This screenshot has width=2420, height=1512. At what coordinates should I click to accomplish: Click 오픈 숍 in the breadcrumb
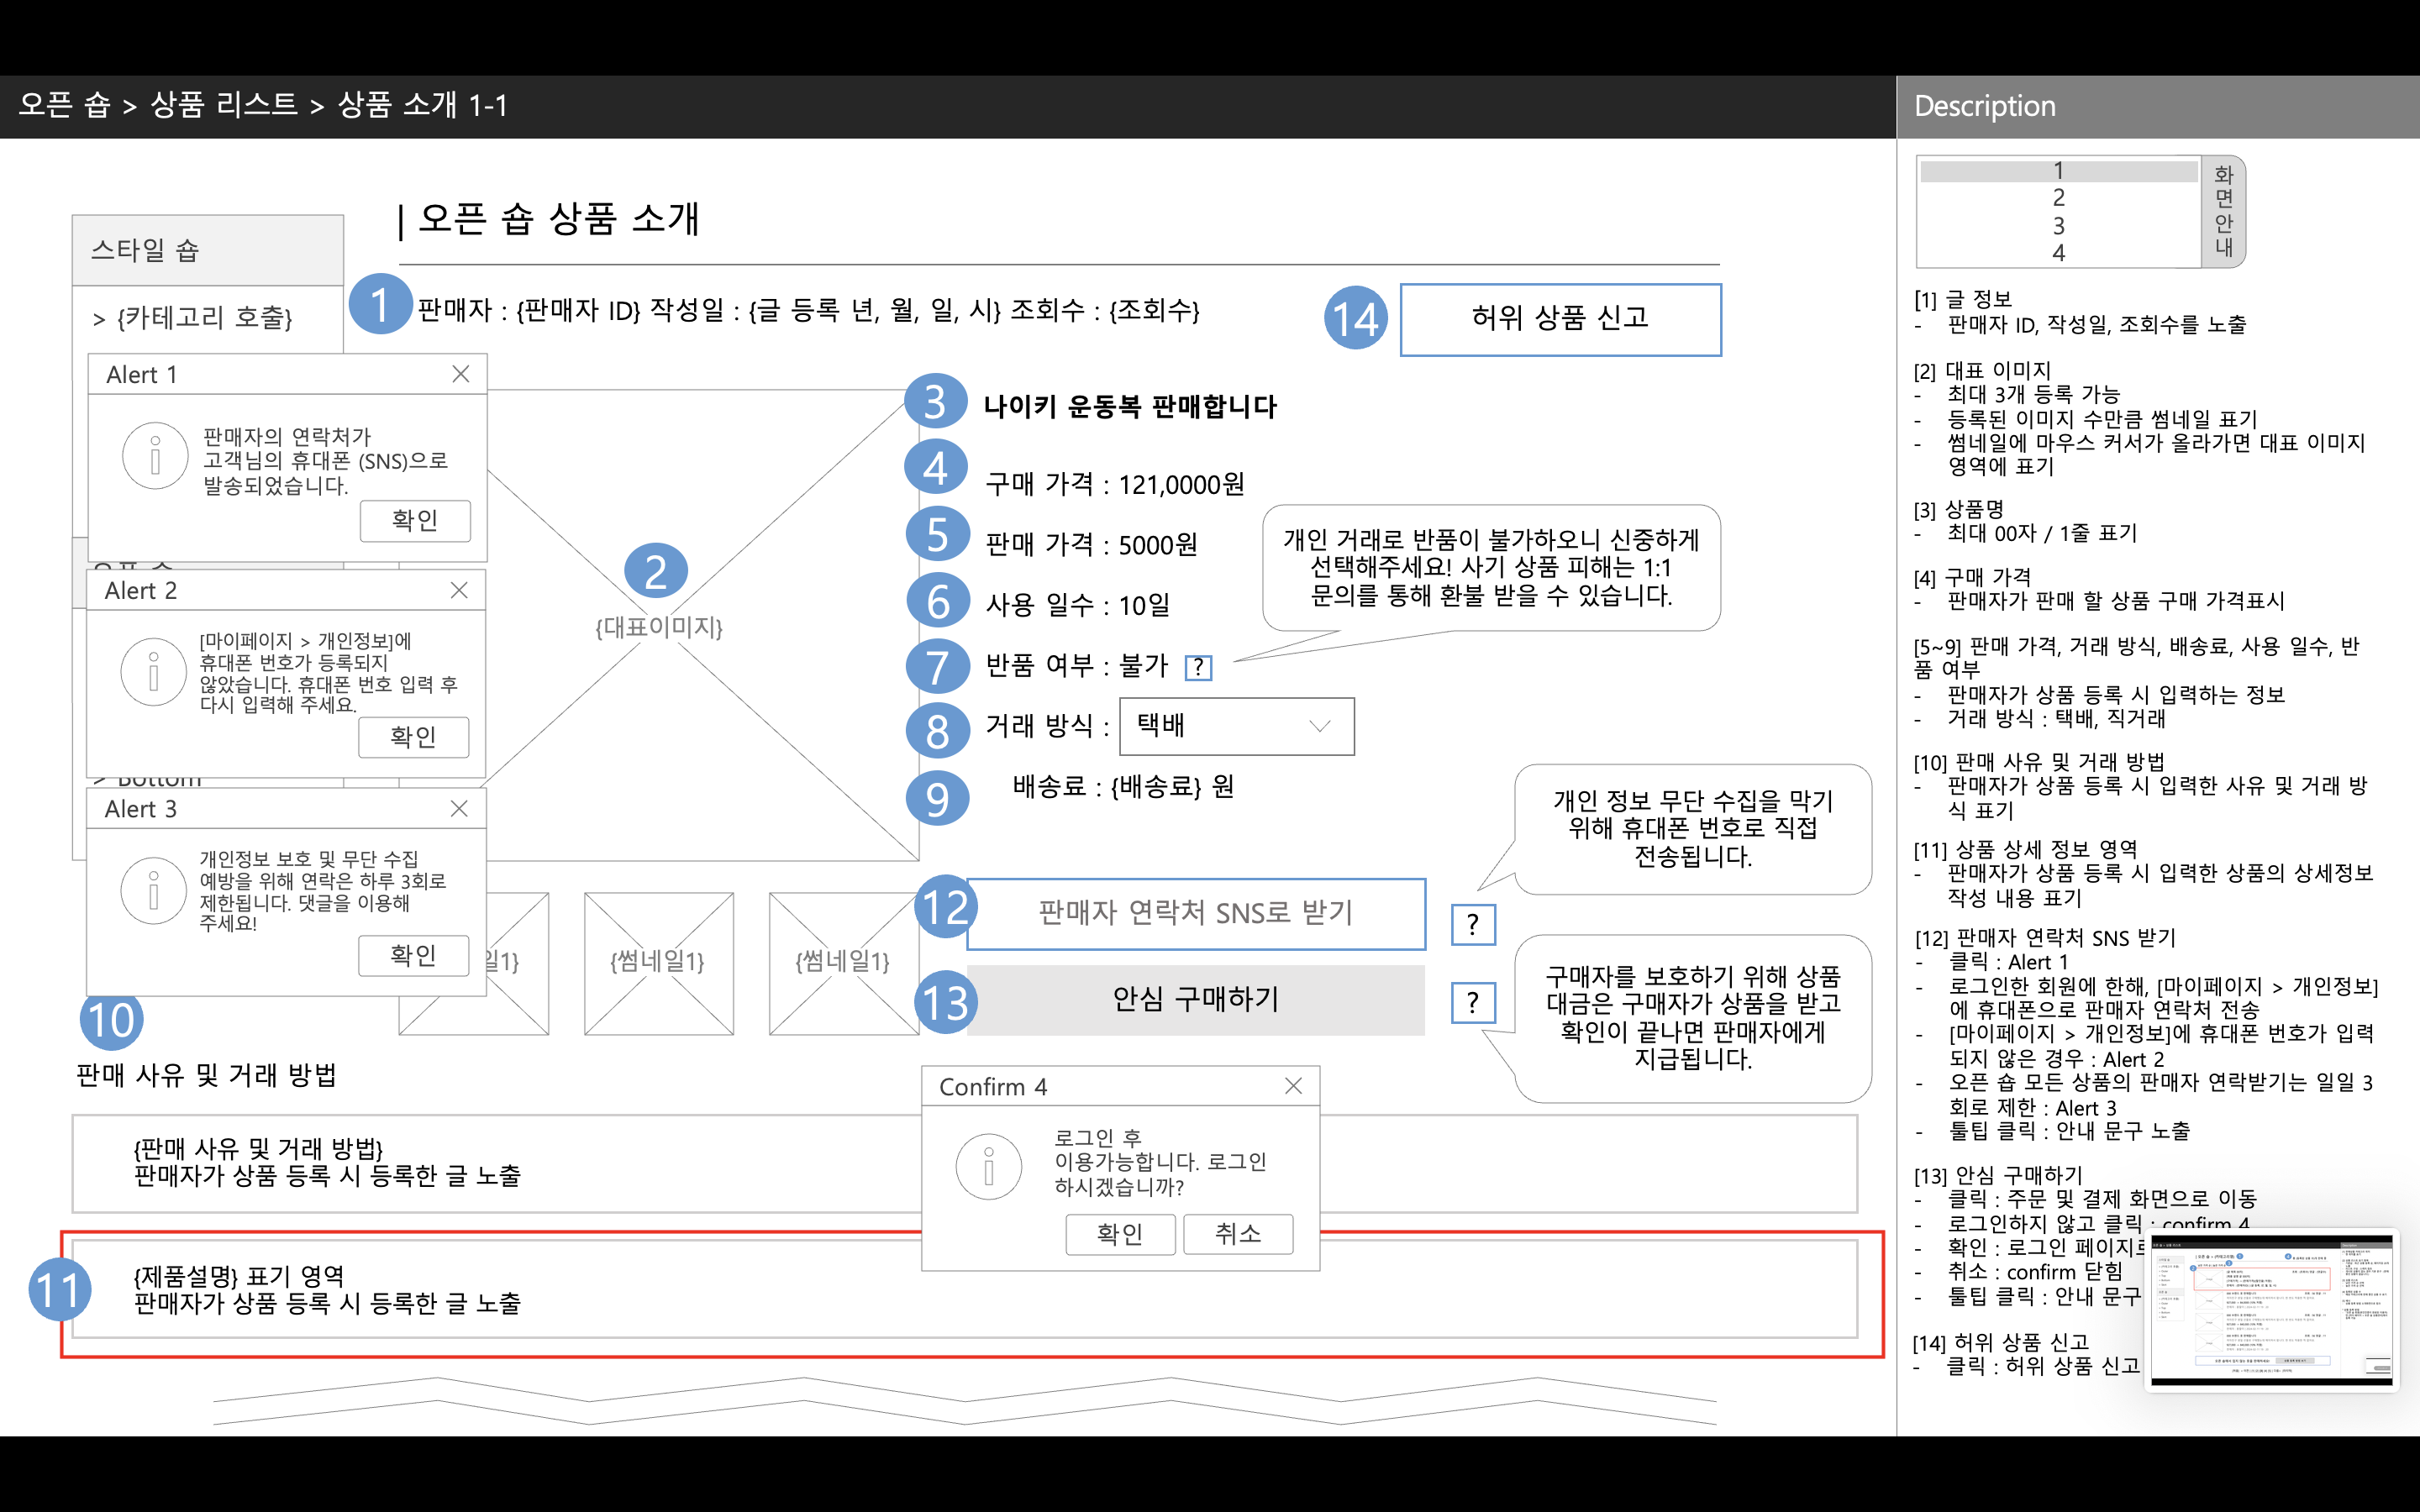coord(64,105)
